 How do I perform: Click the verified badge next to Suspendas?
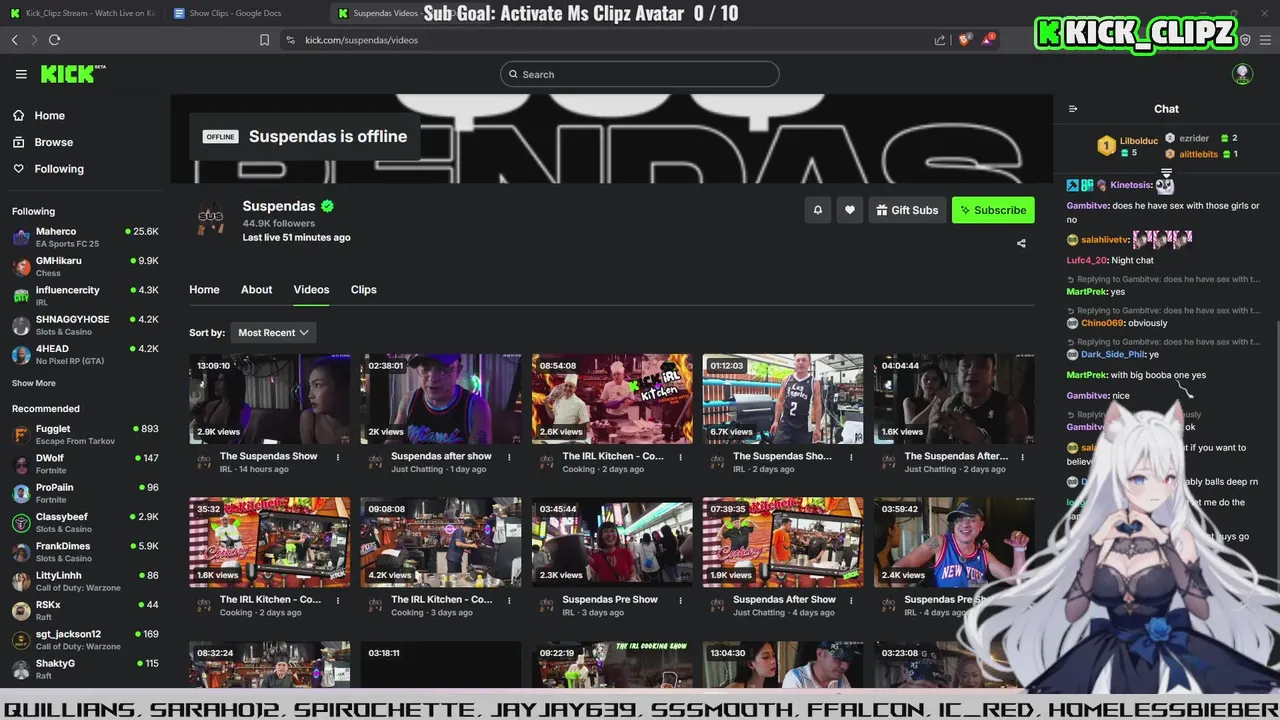pyautogui.click(x=327, y=206)
